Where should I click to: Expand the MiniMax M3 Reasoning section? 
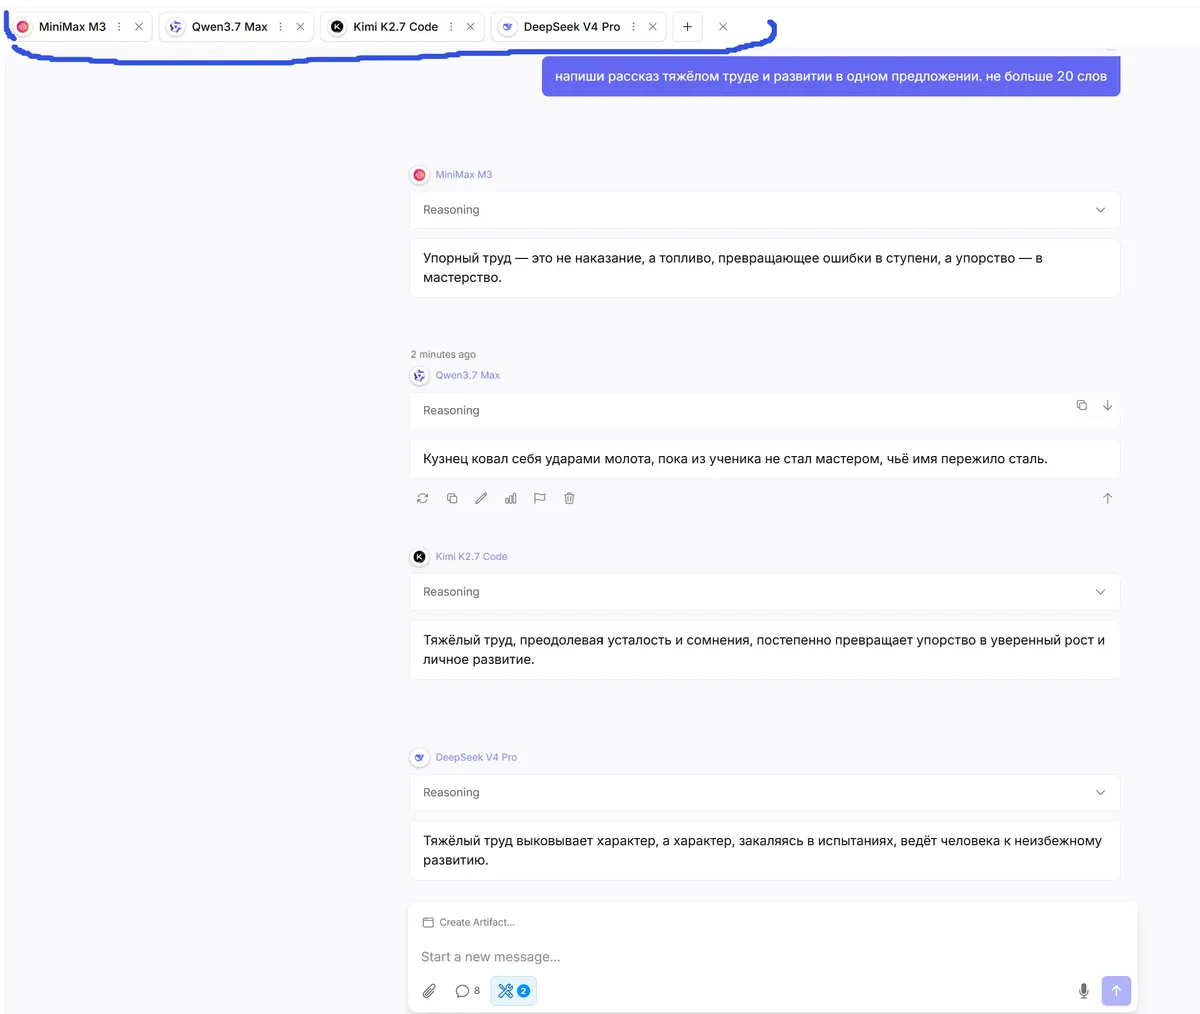click(x=765, y=210)
